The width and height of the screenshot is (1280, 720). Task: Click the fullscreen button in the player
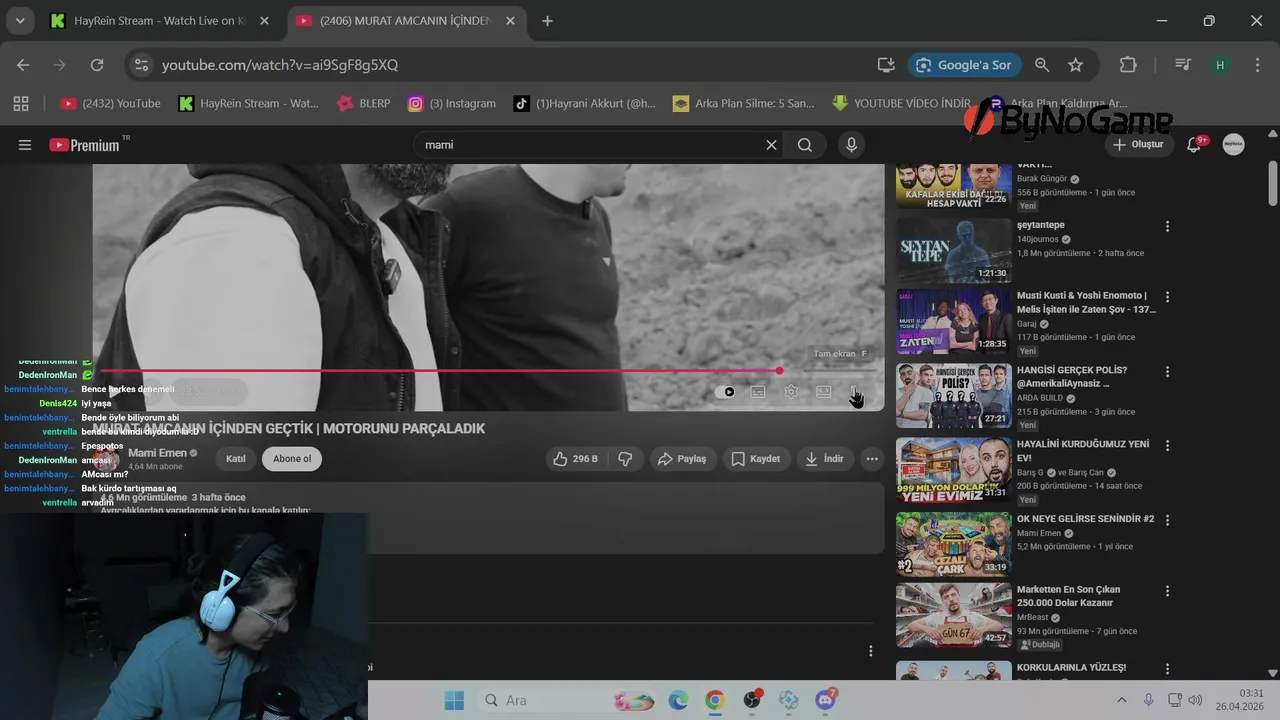coord(855,392)
